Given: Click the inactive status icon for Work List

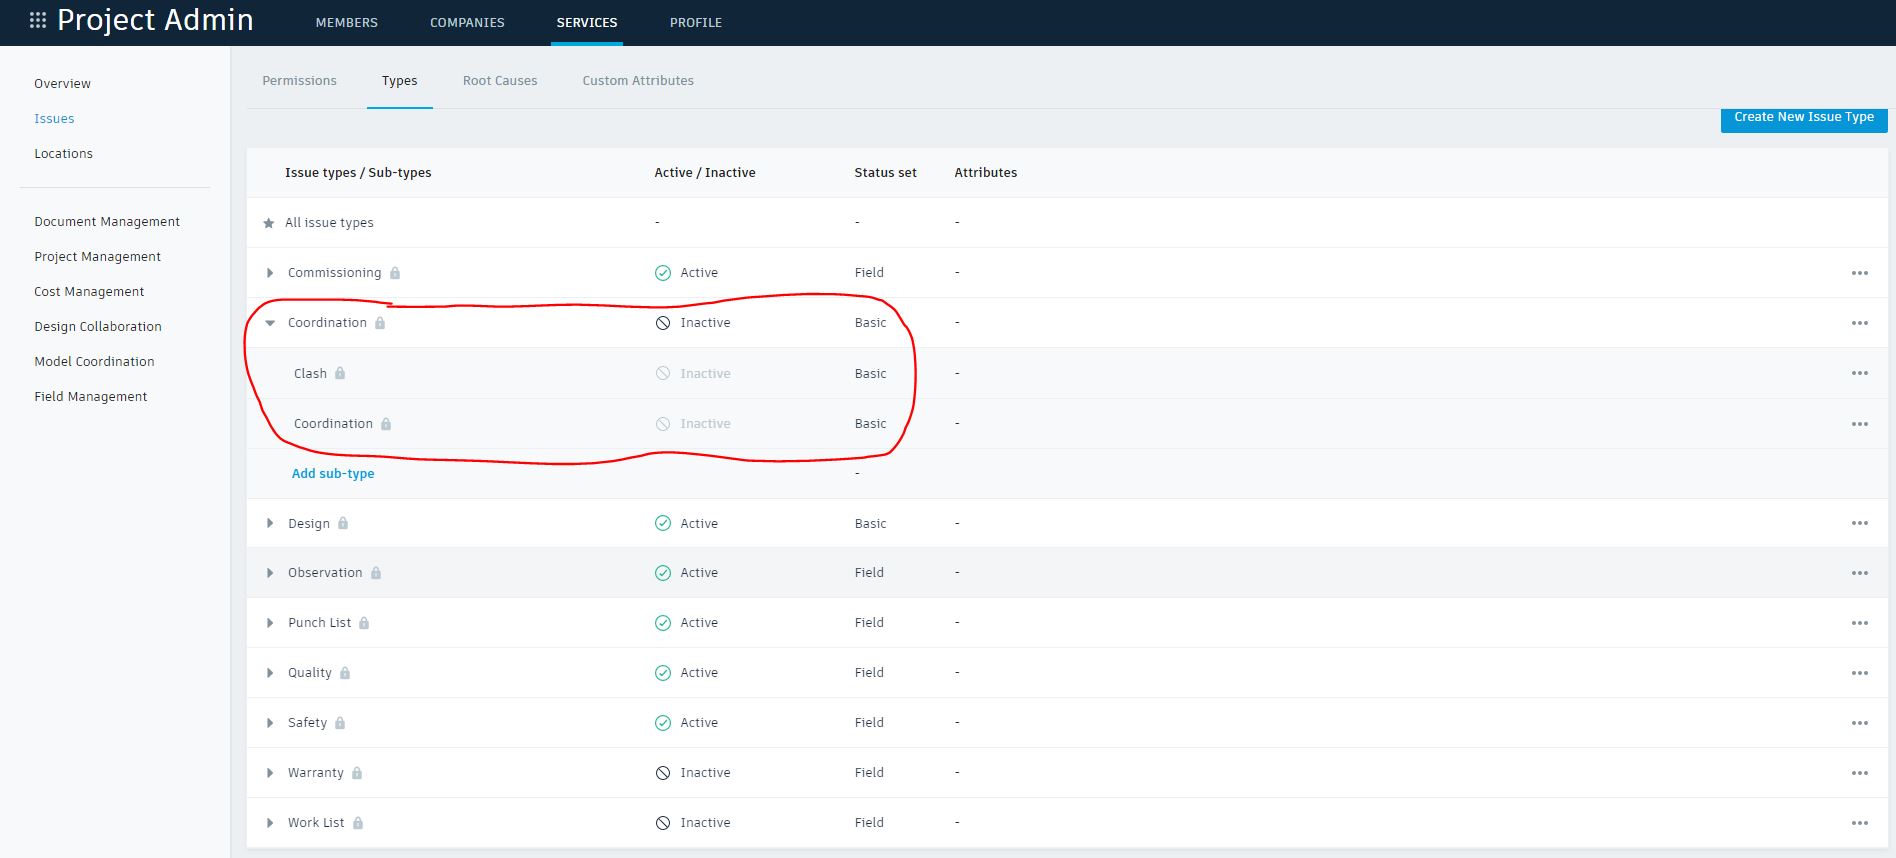Looking at the screenshot, I should [663, 823].
